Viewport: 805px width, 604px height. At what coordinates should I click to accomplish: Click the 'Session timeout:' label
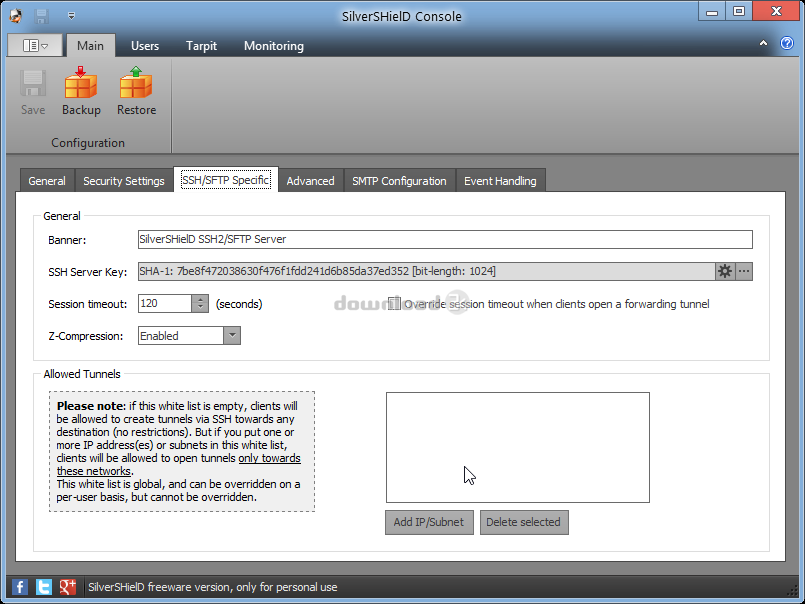coord(88,304)
